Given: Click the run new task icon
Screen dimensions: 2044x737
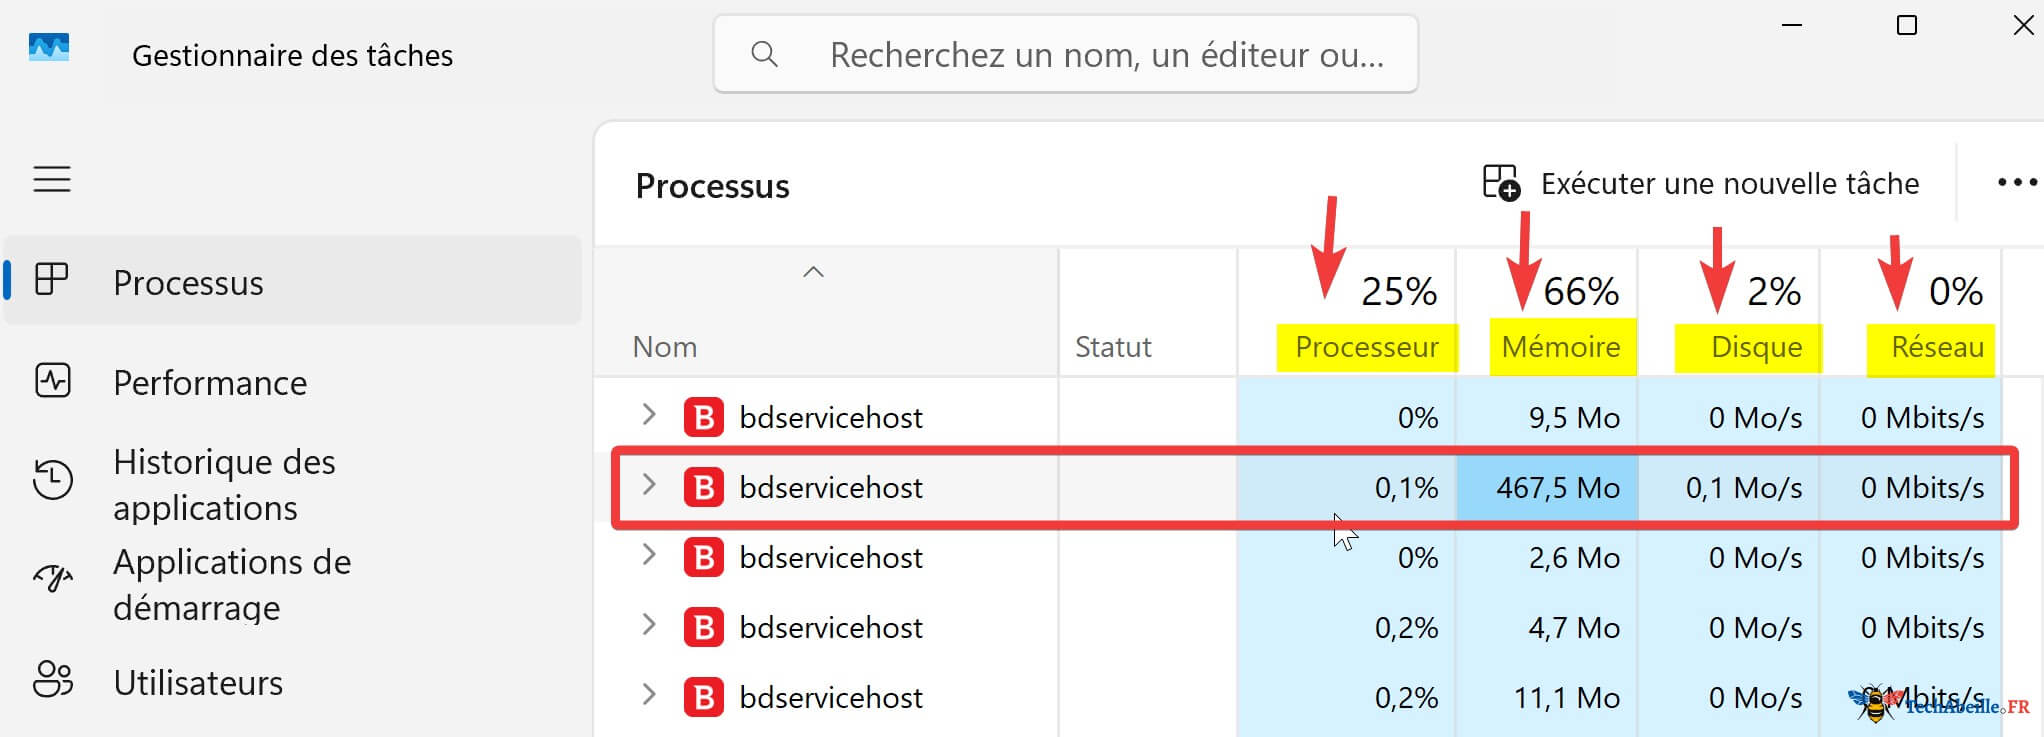Looking at the screenshot, I should 1501,183.
